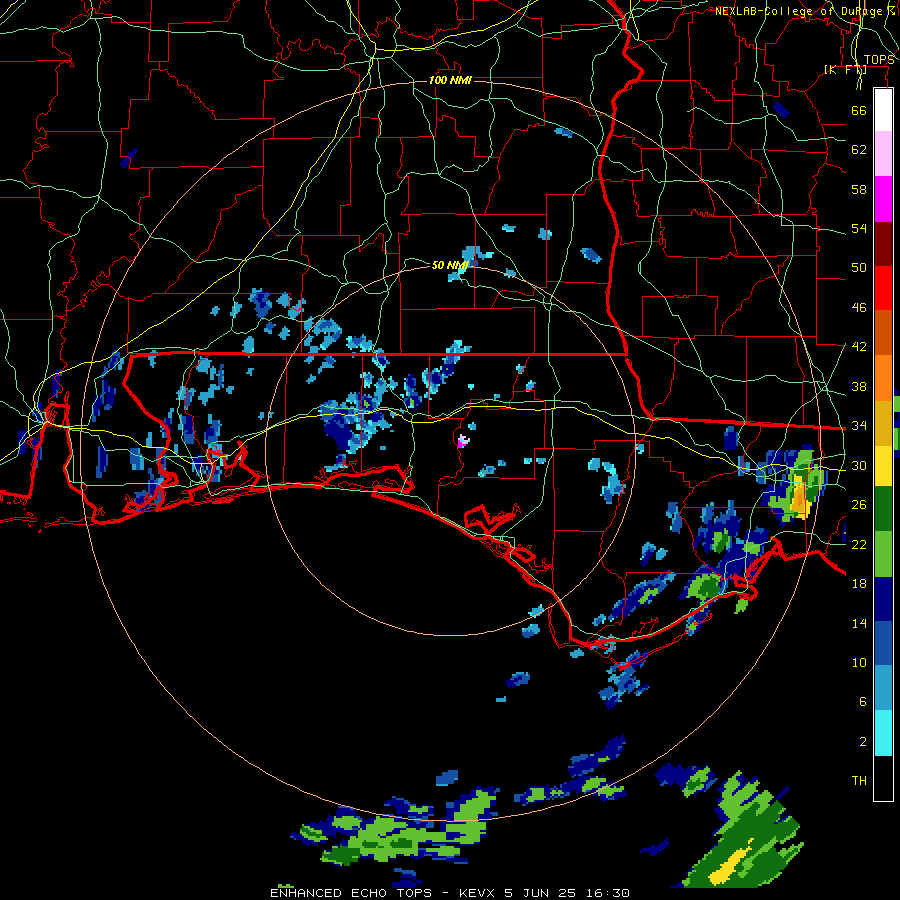Click the 14 legend value
Viewport: 900px width, 900px height.
coord(859,623)
